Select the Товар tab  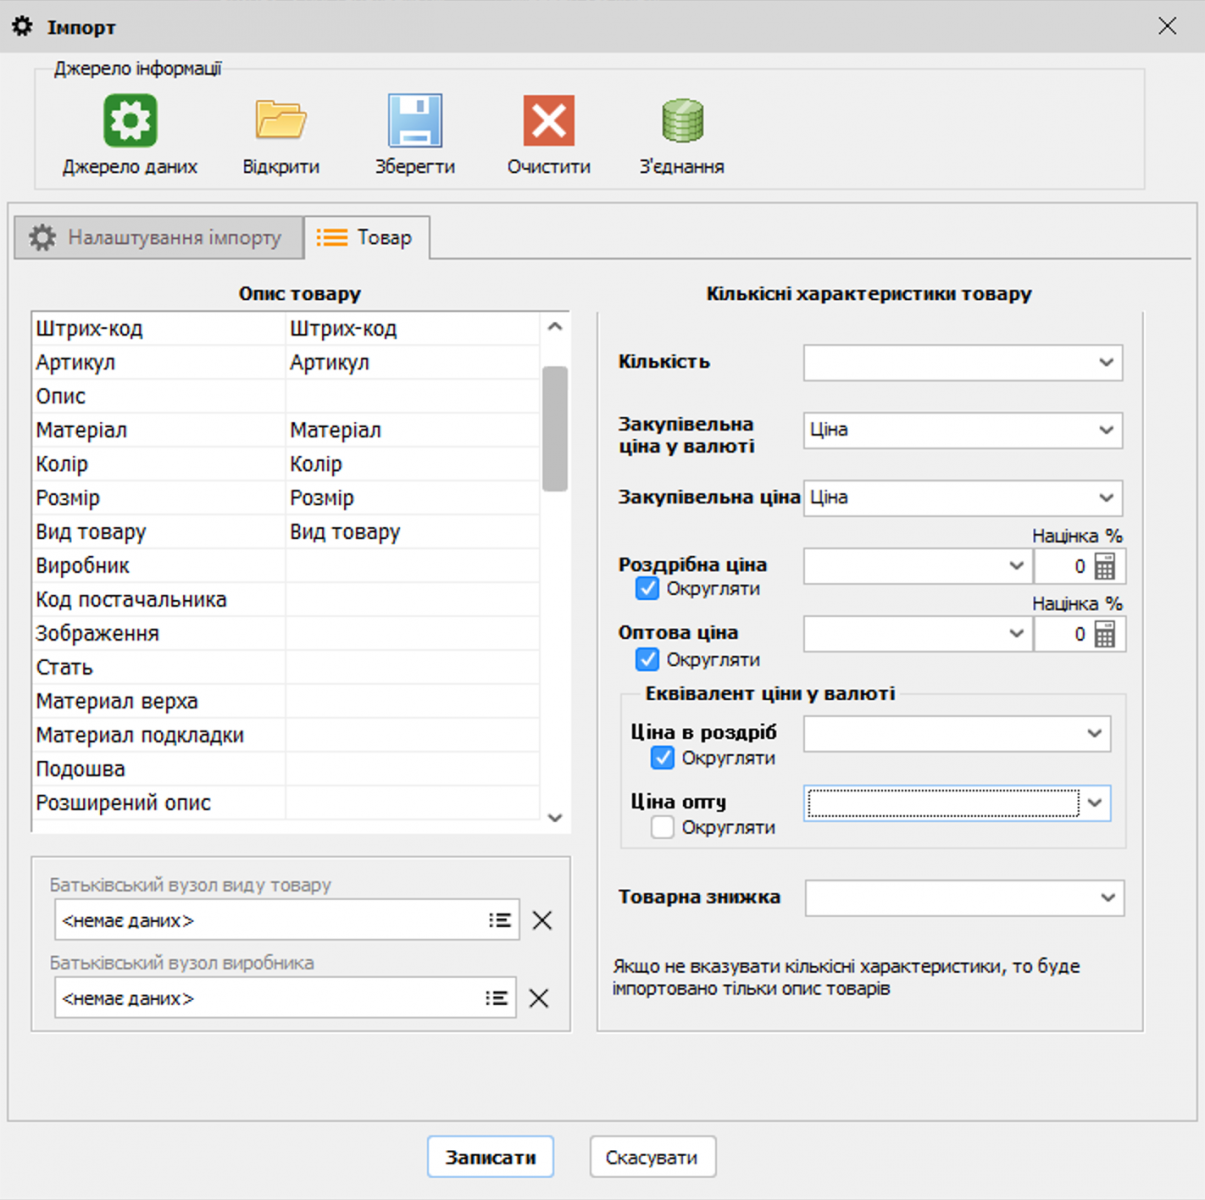(x=367, y=238)
